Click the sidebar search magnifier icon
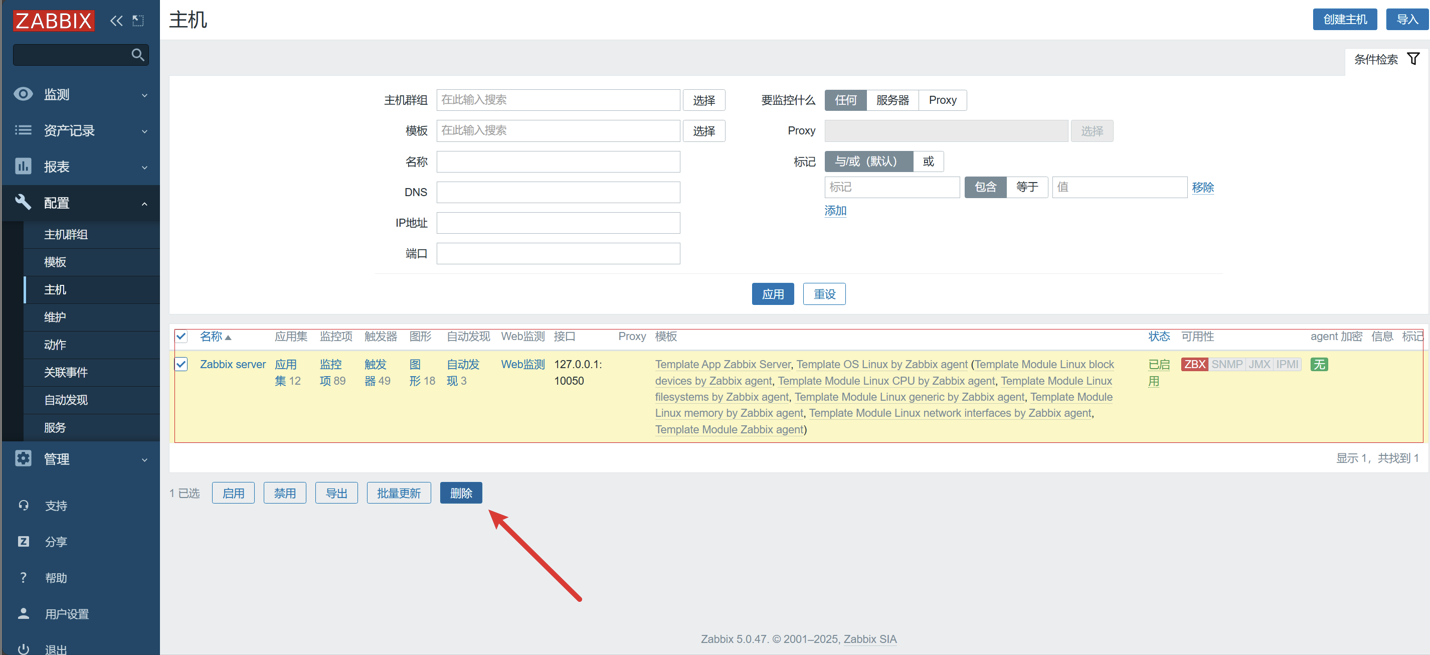Image resolution: width=1430 pixels, height=655 pixels. pyautogui.click(x=138, y=55)
